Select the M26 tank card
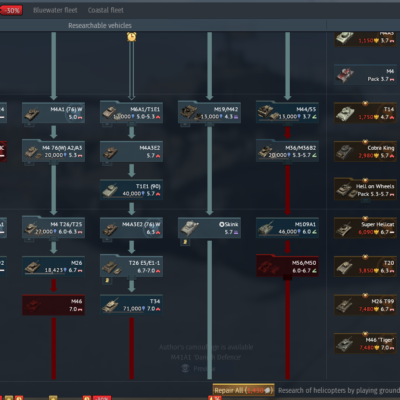Screen dimensions: 400x400 pyautogui.click(x=53, y=267)
